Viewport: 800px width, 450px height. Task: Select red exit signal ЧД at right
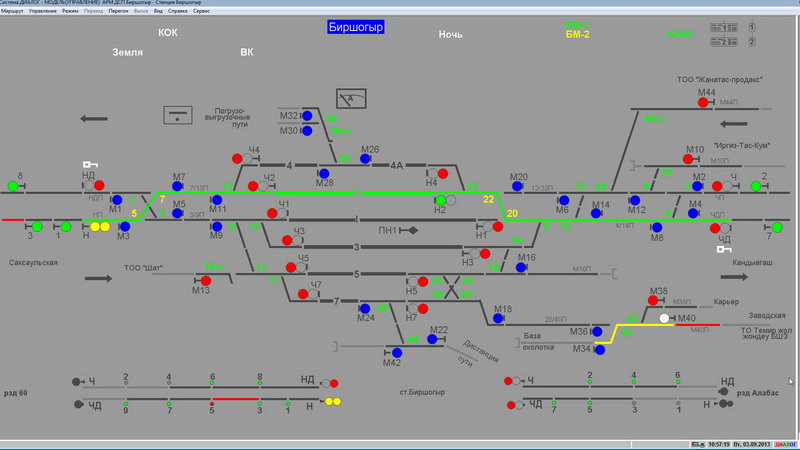(715, 228)
